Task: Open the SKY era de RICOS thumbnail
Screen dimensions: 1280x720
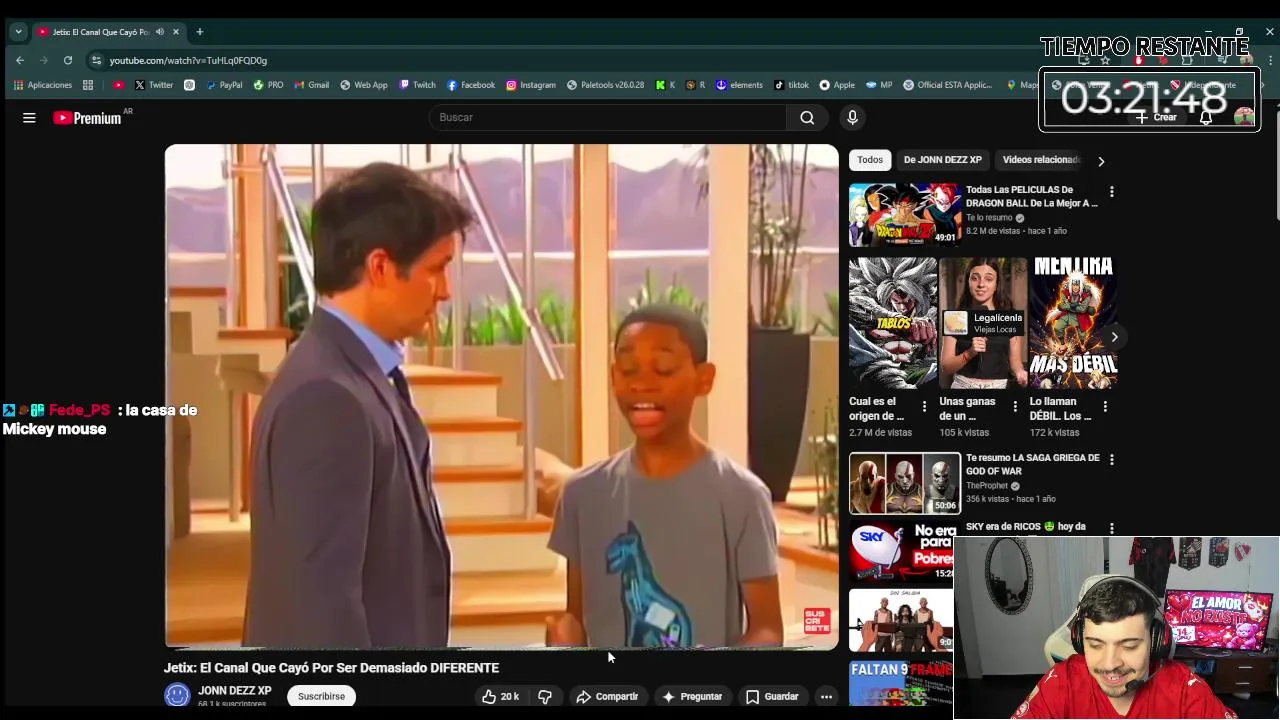Action: click(x=901, y=550)
